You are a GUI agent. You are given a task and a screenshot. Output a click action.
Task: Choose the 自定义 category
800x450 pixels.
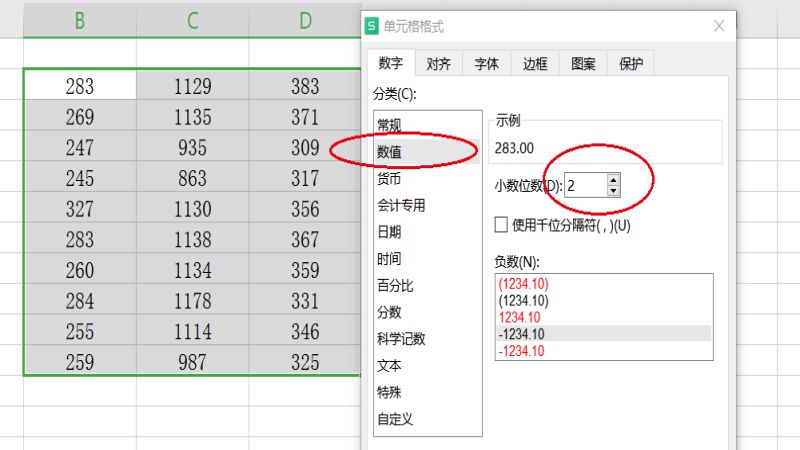(394, 418)
